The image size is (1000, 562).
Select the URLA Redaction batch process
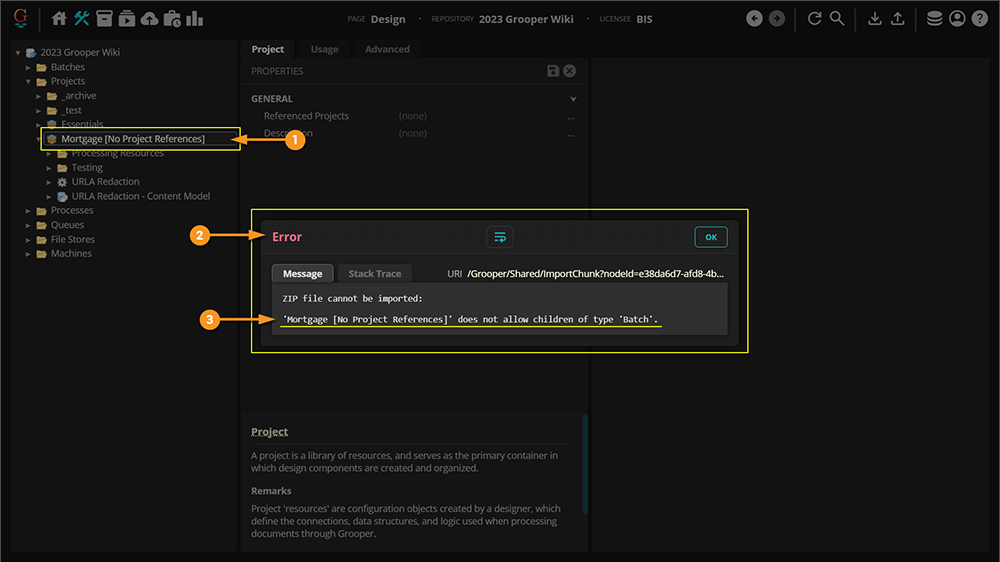pos(105,182)
